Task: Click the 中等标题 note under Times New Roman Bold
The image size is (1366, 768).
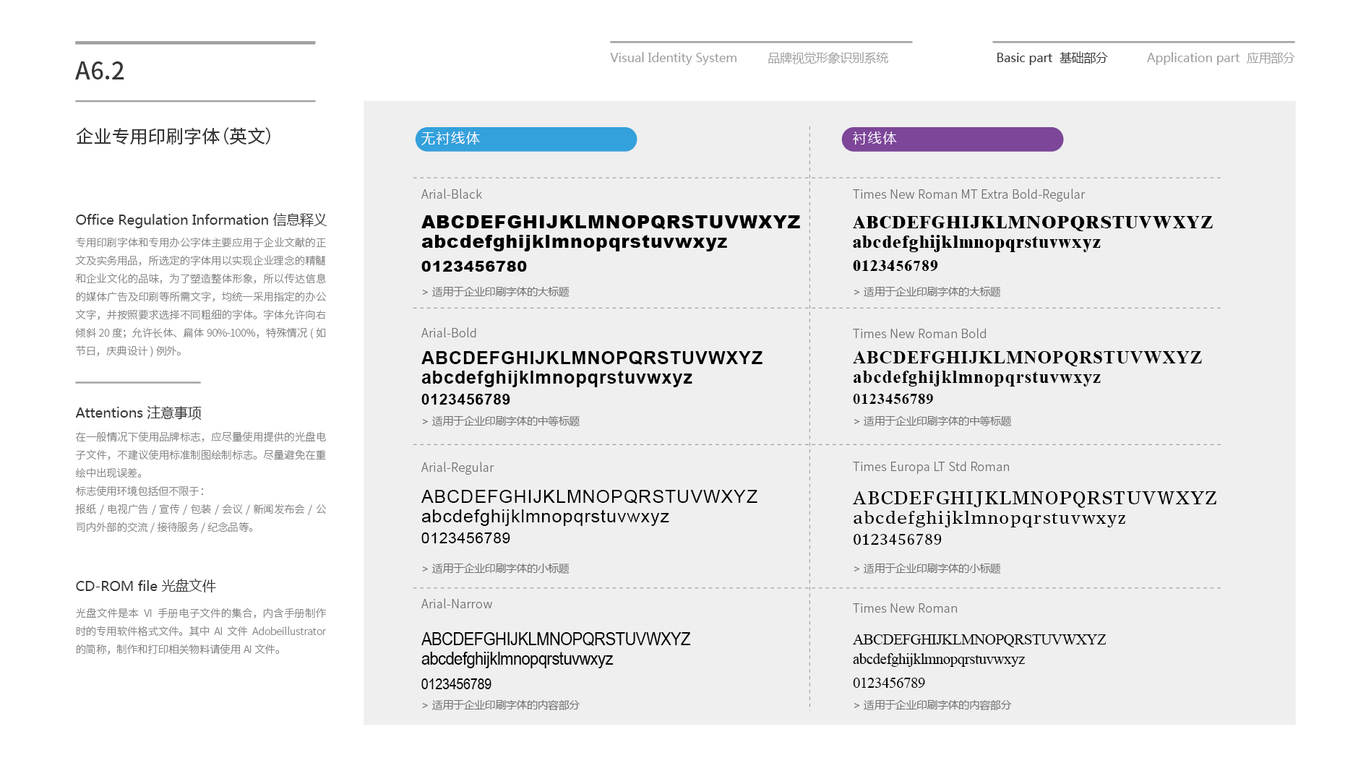Action: [932, 421]
